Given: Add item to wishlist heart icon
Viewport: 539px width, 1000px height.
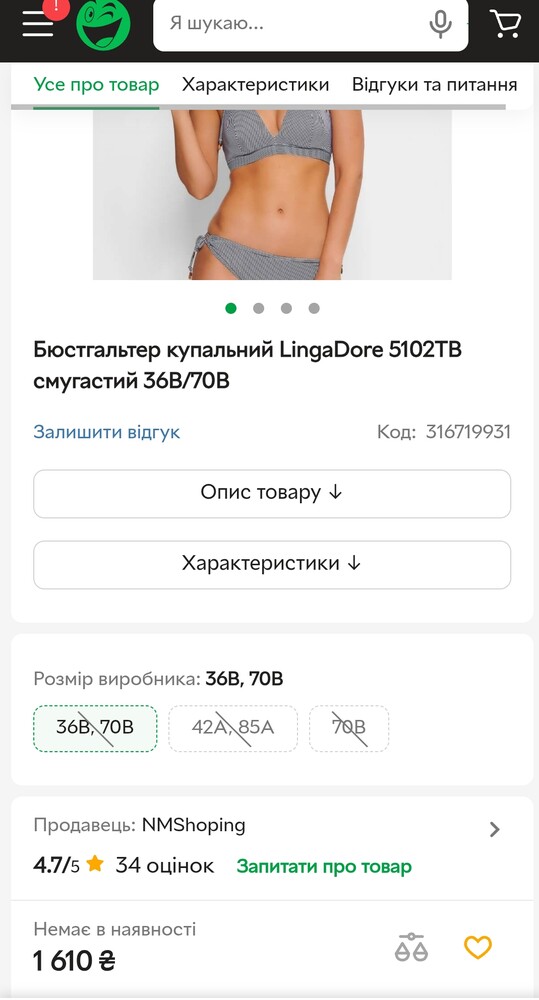Looking at the screenshot, I should click(x=478, y=947).
